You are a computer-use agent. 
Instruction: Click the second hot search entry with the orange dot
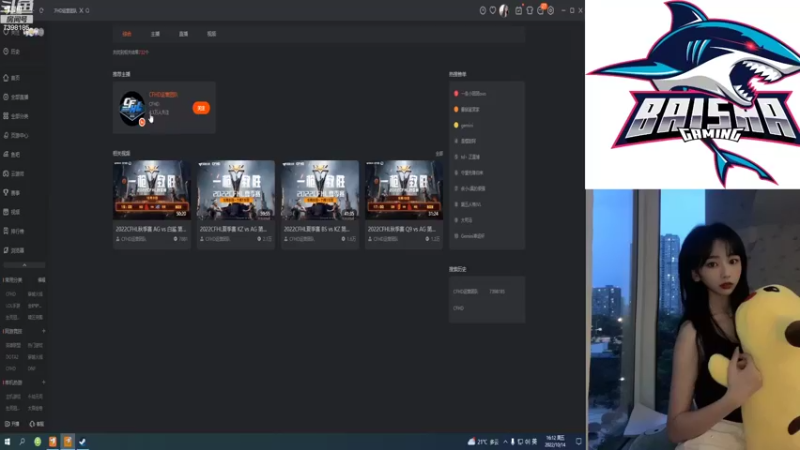pyautogui.click(x=467, y=109)
